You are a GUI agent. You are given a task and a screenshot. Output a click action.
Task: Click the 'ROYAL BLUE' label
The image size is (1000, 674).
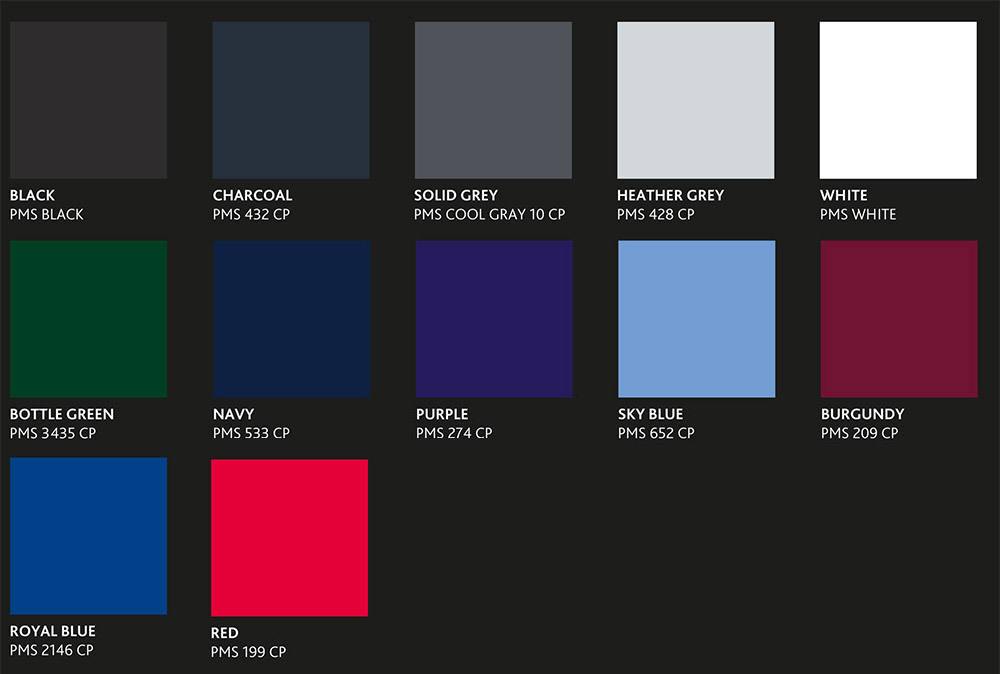(53, 631)
